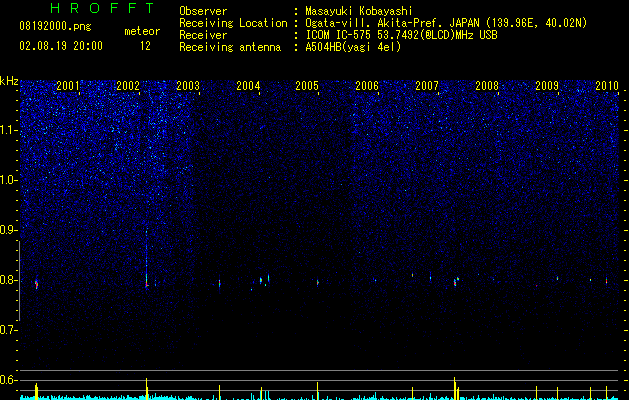Image resolution: width=629 pixels, height=400 pixels.
Task: Click the tall meteor echo streak after 2002
Action: [x=146, y=259]
